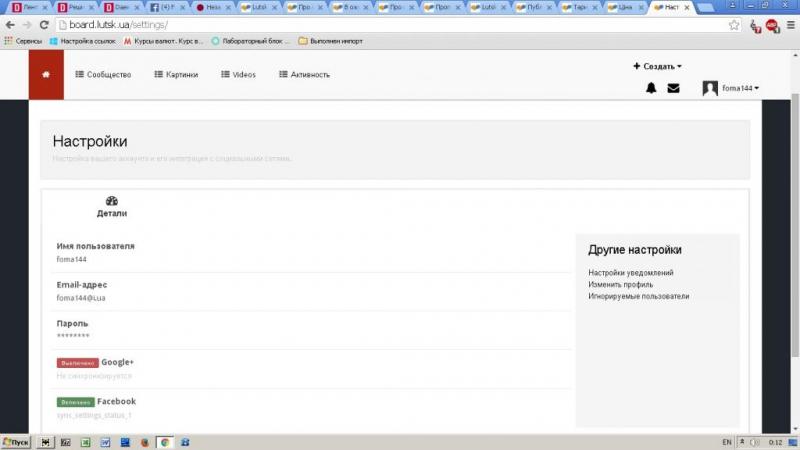The image size is (800, 450).
Task: Expand the foma144 user menu
Action: pos(740,88)
